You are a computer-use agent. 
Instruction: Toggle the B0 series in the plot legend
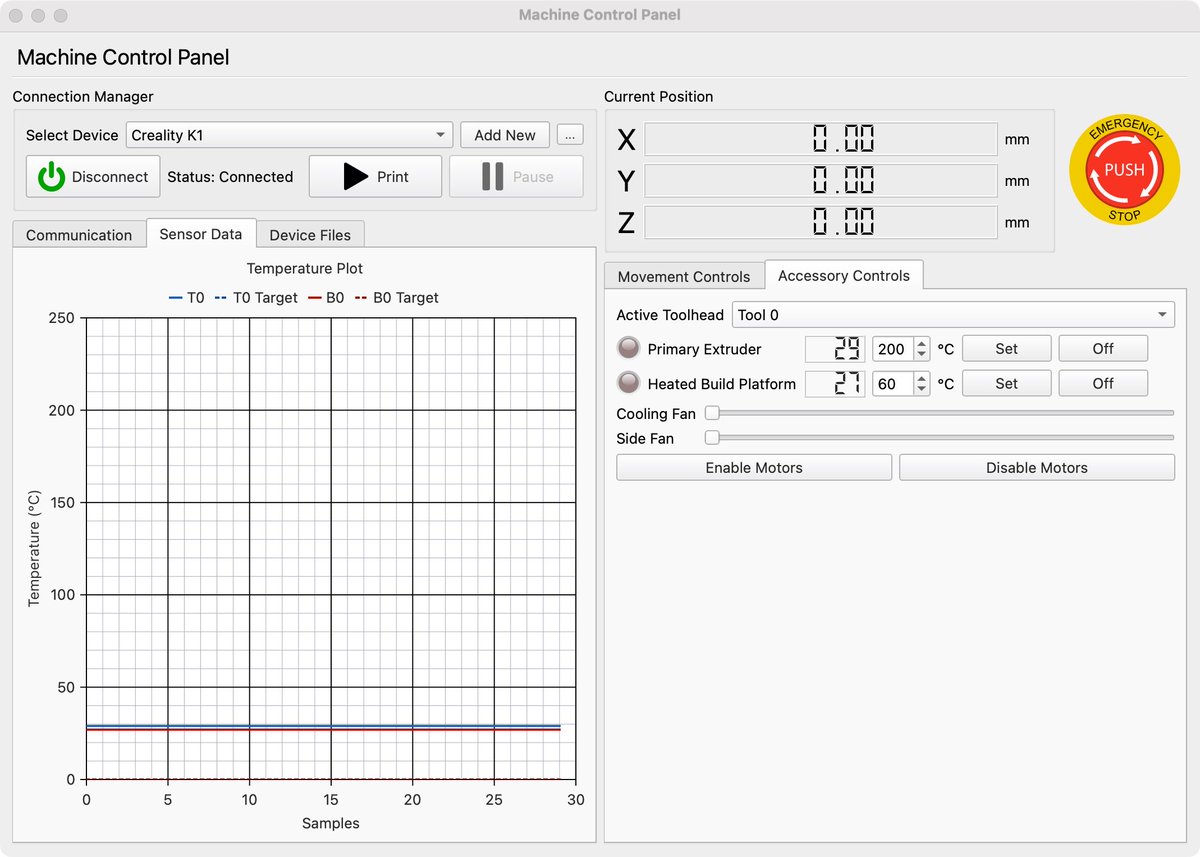click(x=326, y=298)
